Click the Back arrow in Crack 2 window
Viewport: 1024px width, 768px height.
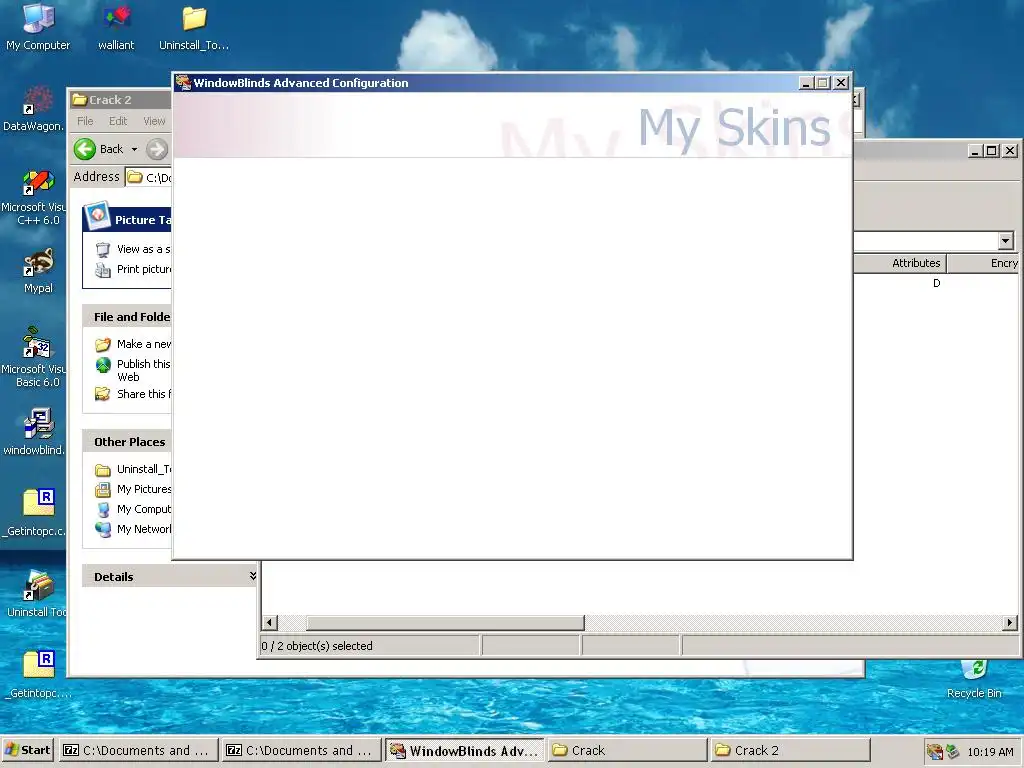(85, 149)
